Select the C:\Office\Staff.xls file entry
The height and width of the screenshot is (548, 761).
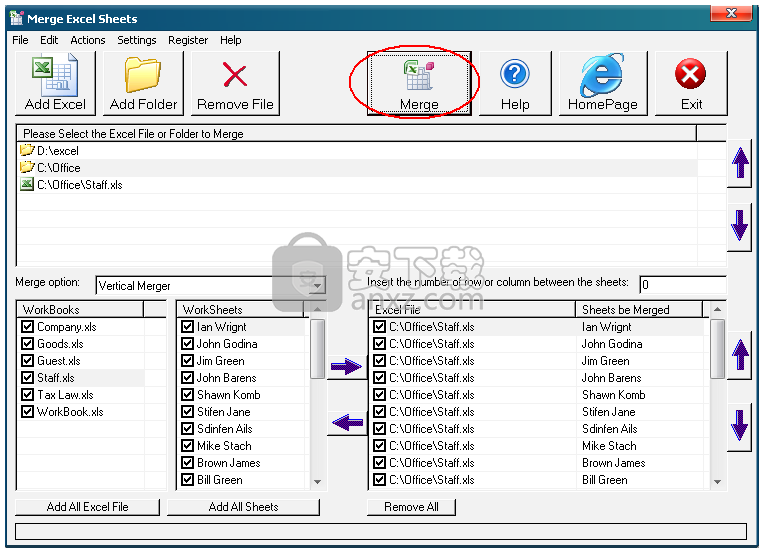click(x=71, y=184)
